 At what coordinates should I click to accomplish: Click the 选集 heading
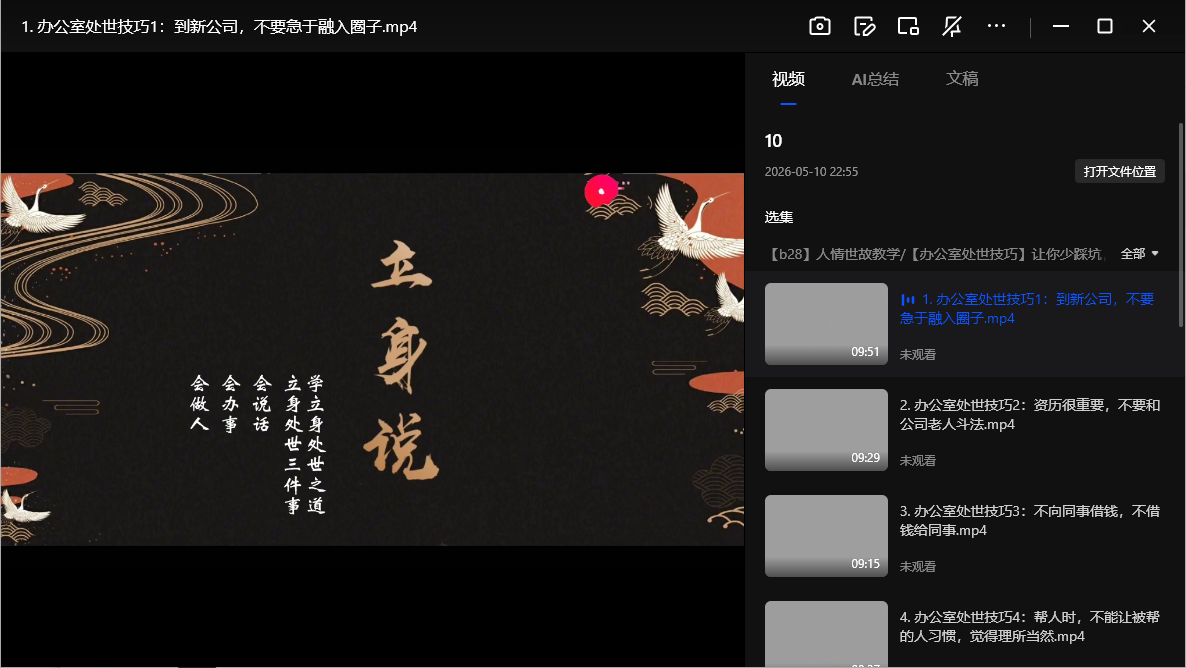[x=778, y=218]
